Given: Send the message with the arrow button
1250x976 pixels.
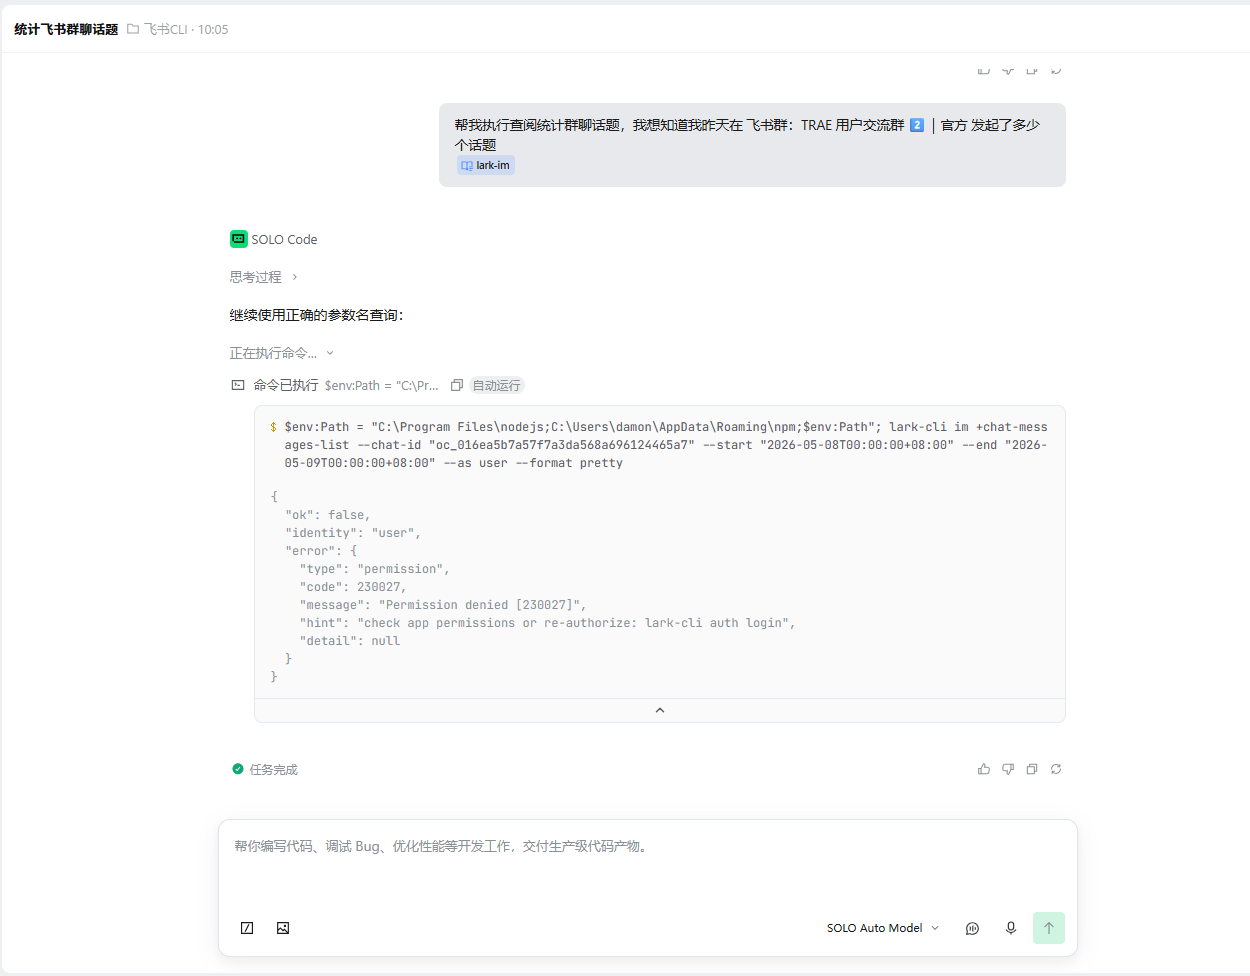Looking at the screenshot, I should 1049,928.
